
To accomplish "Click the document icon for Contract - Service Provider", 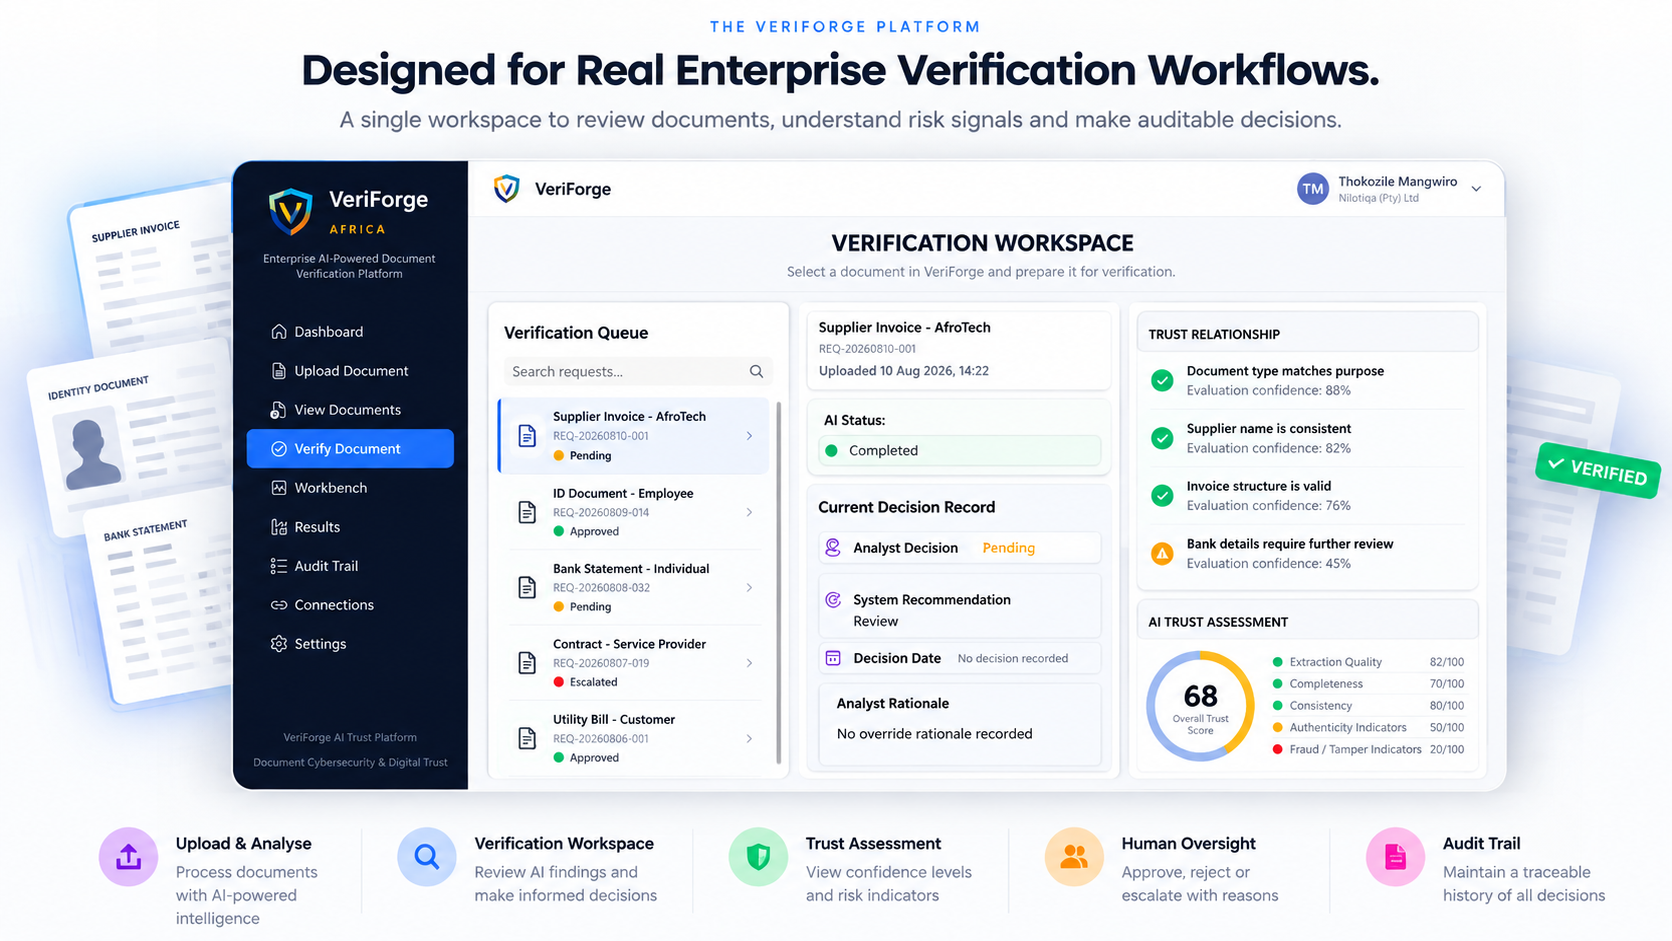I will [527, 663].
